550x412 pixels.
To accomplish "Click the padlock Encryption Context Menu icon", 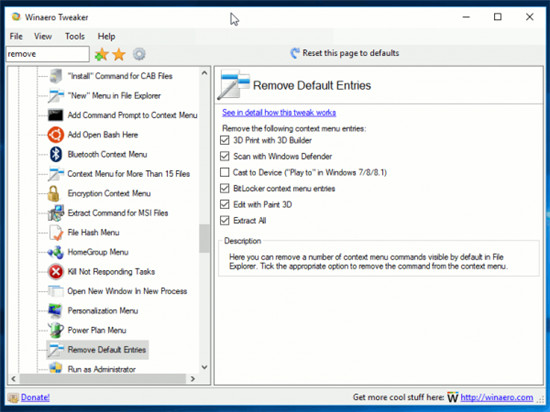I will point(54,194).
